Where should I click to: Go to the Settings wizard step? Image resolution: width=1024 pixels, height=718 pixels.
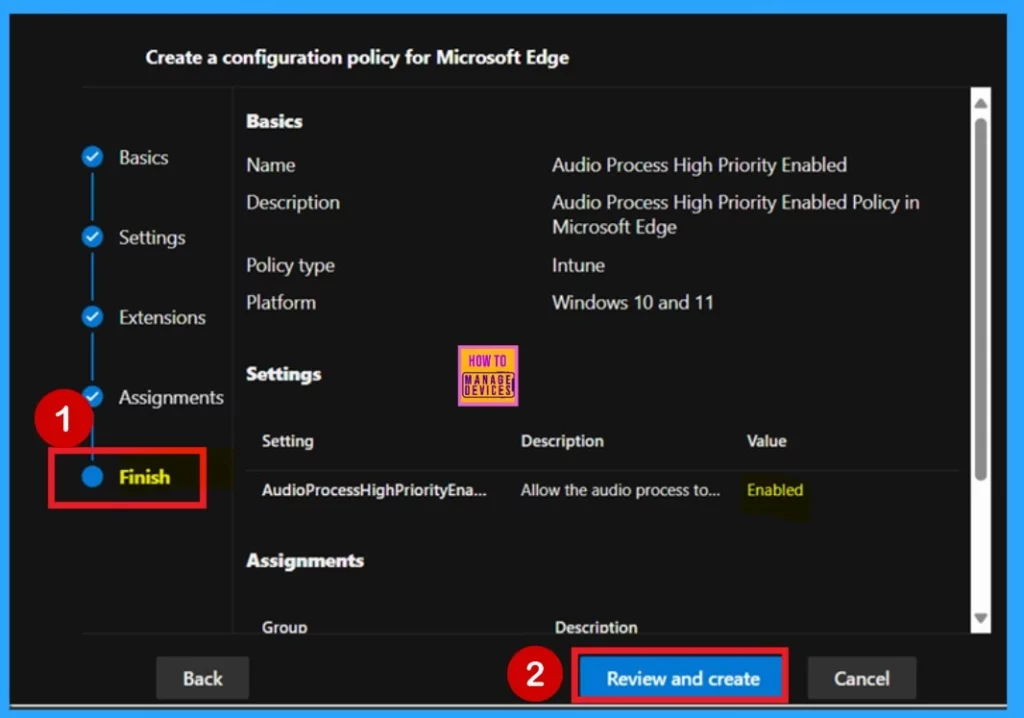(152, 237)
